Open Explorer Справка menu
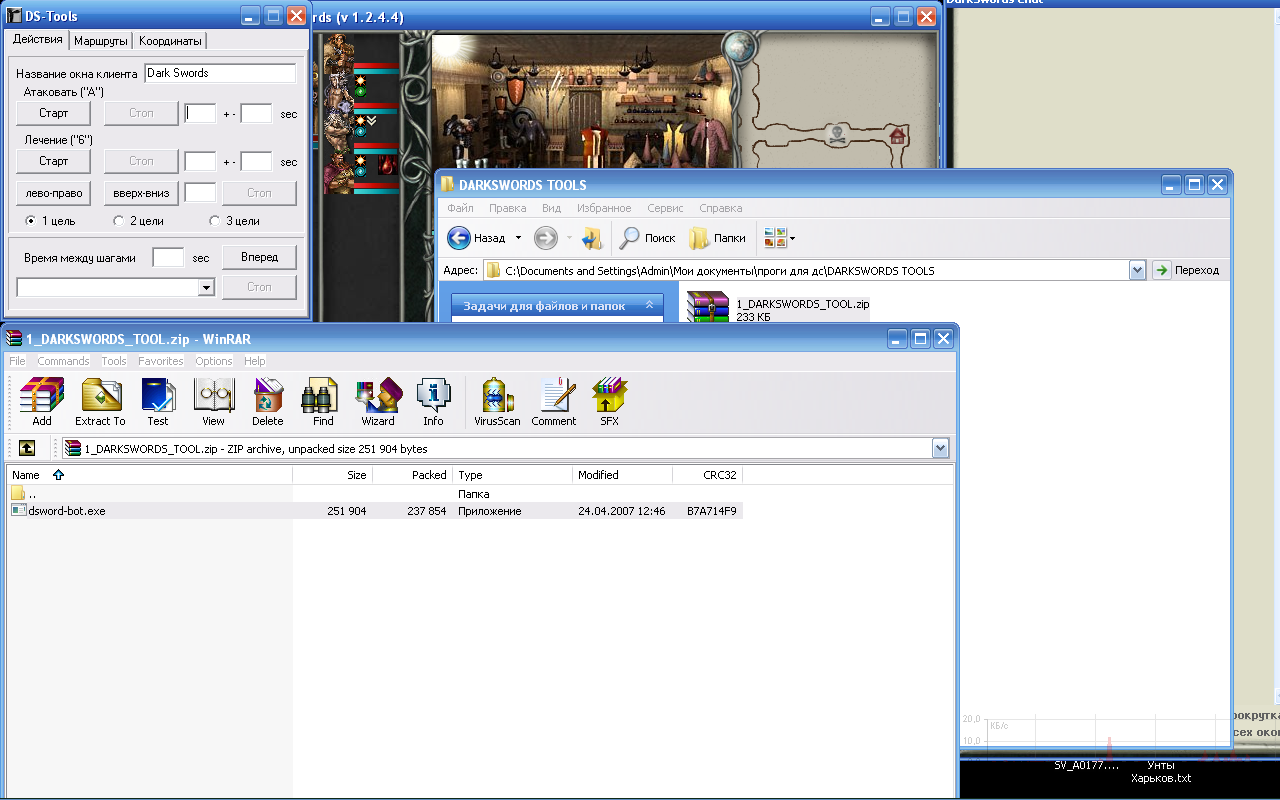1280x800 pixels. [x=721, y=208]
